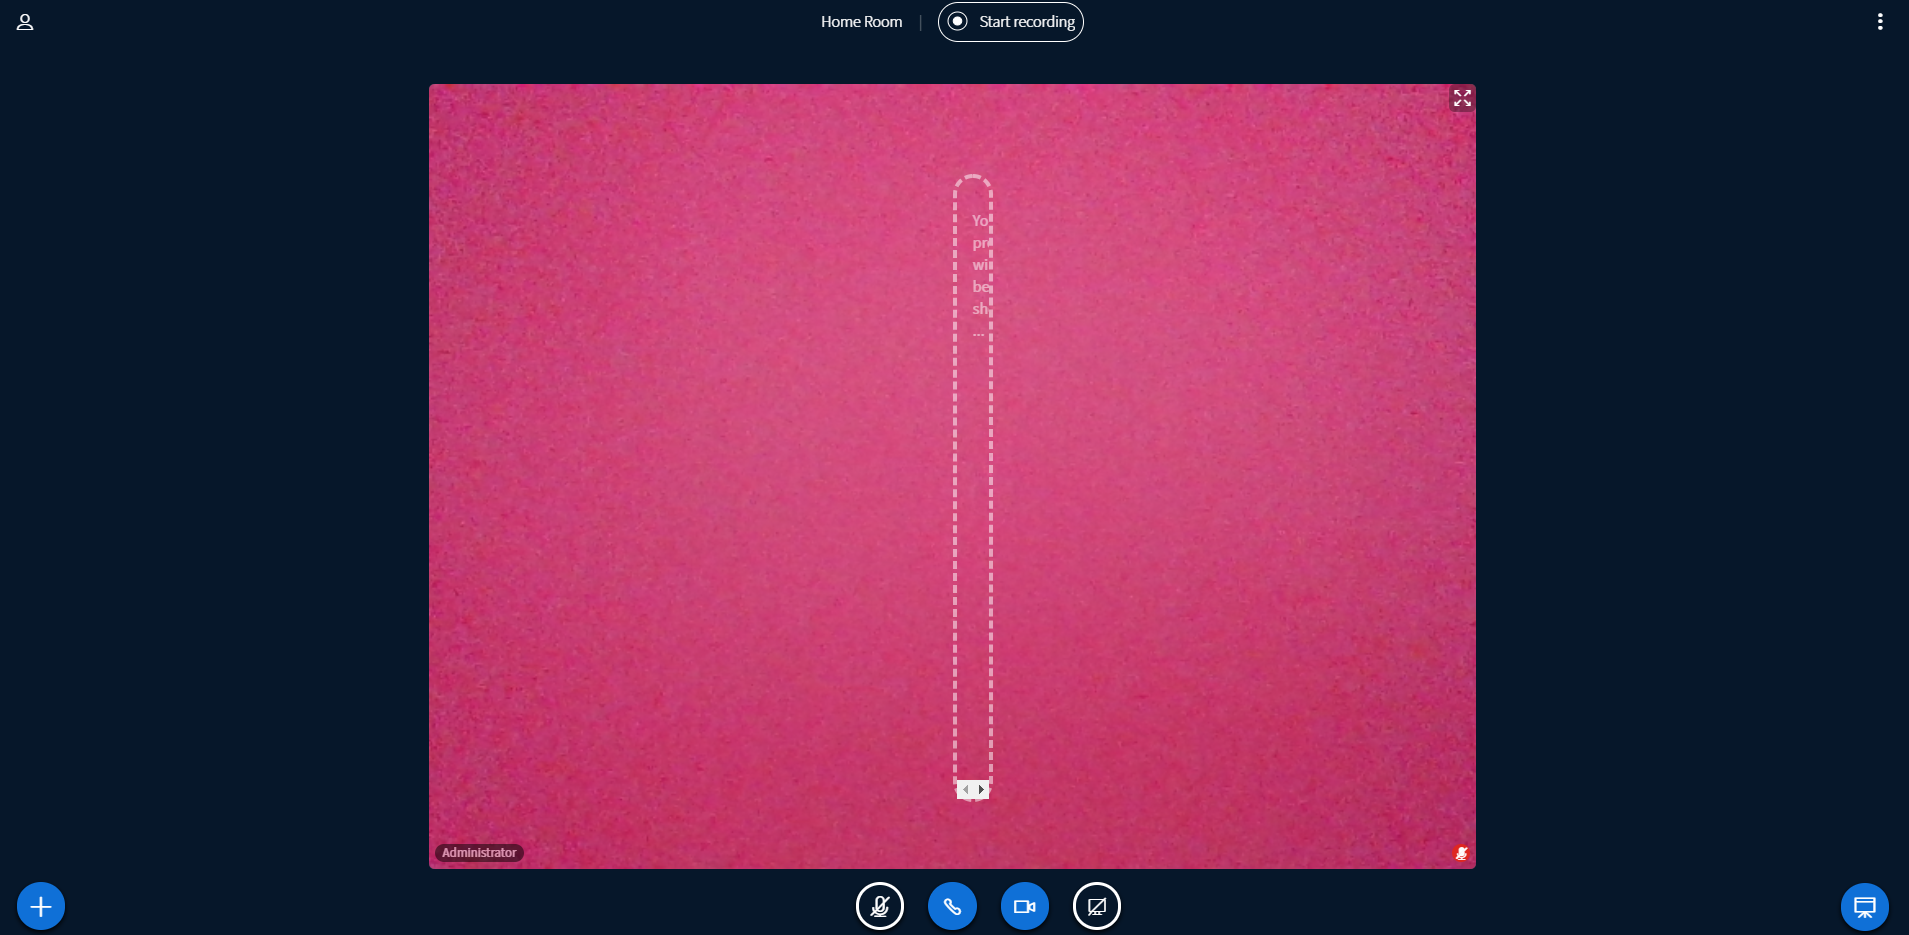Start sharing your screen

pos(1096,905)
